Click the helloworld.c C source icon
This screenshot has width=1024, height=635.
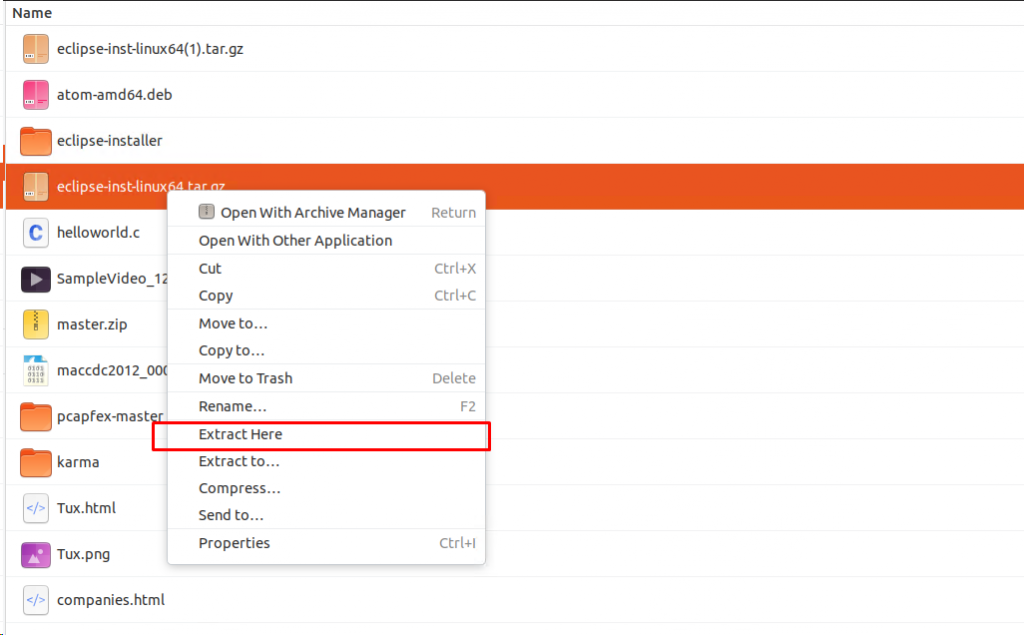click(x=35, y=233)
